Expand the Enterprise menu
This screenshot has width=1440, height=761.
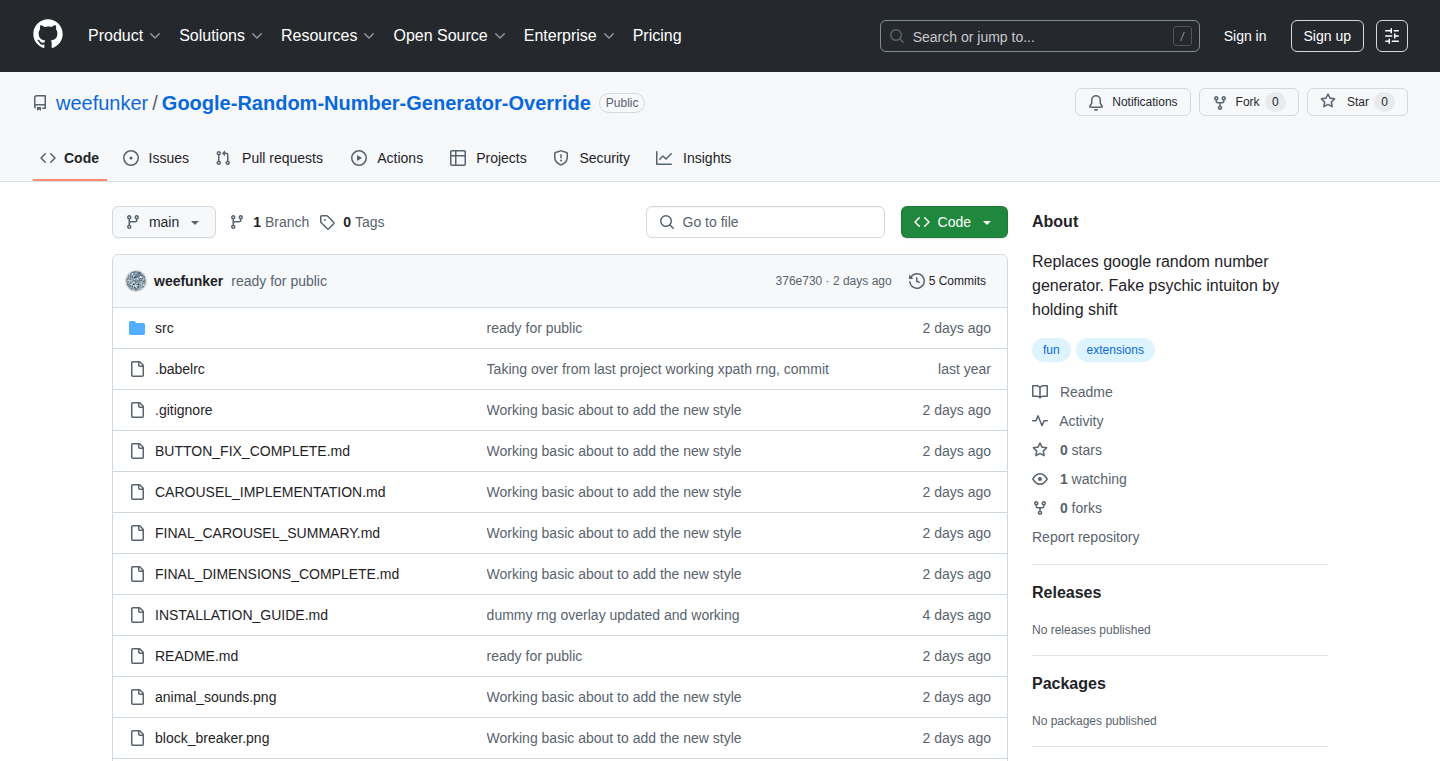point(570,36)
